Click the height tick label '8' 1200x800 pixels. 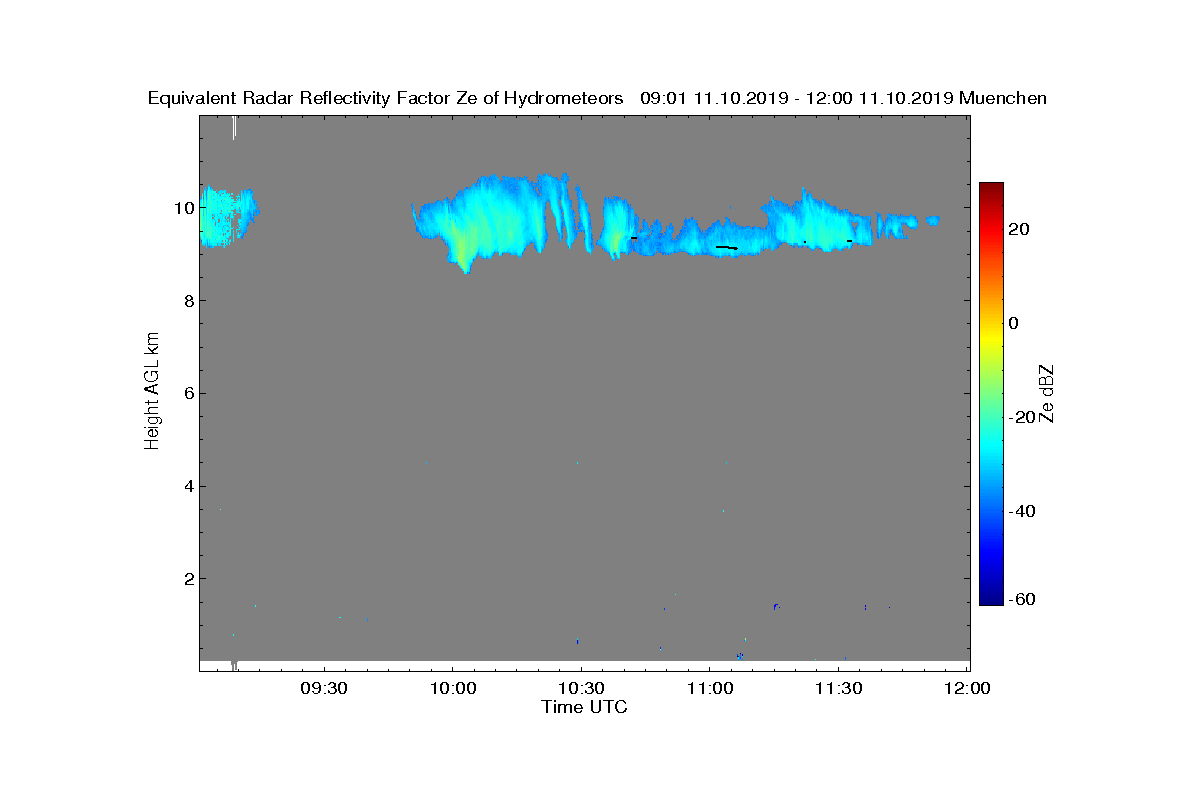pyautogui.click(x=187, y=301)
